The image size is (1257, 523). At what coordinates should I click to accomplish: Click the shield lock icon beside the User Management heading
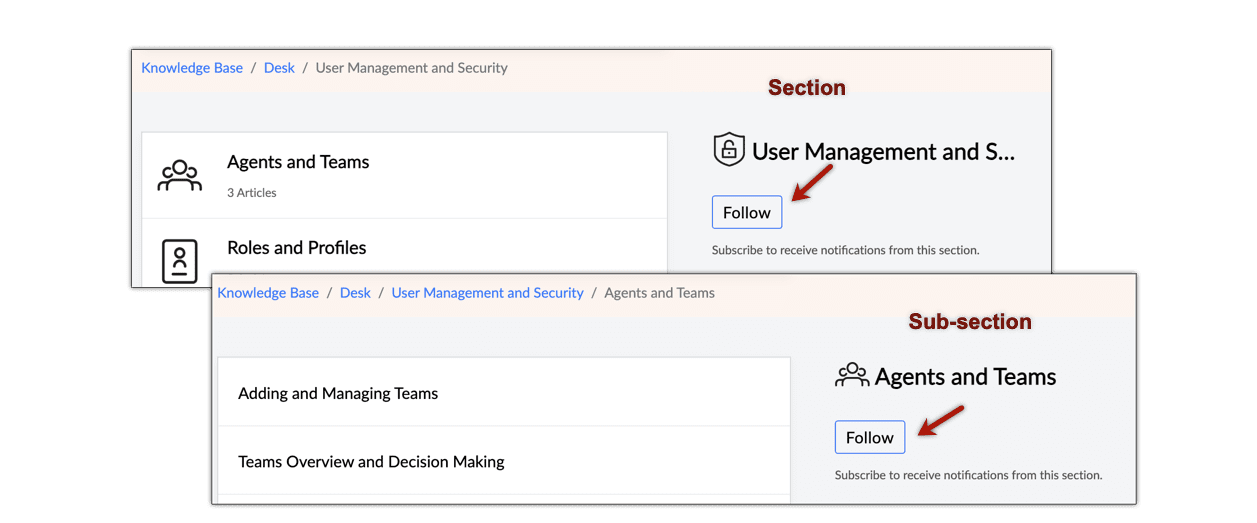(729, 150)
